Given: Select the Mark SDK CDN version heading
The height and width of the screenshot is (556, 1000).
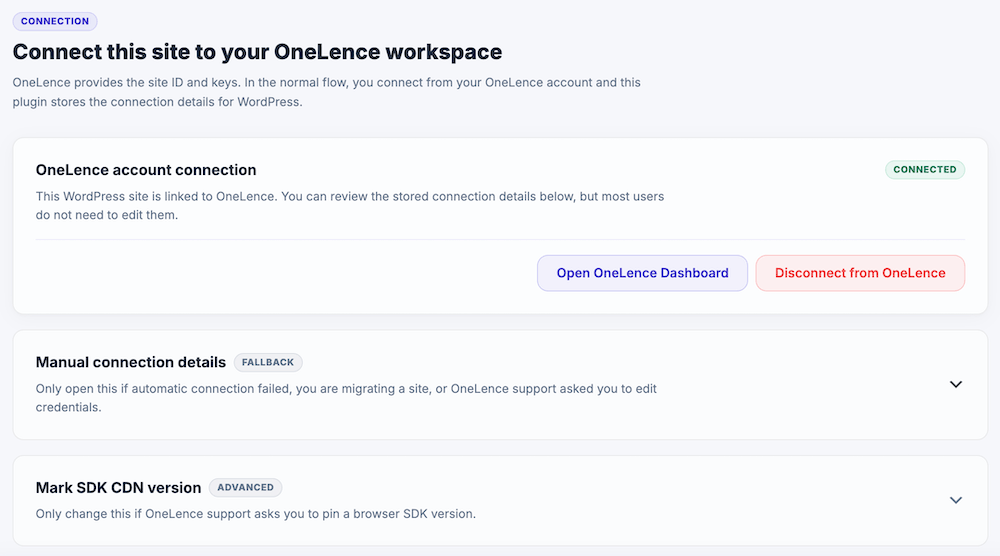Looking at the screenshot, I should coord(119,488).
